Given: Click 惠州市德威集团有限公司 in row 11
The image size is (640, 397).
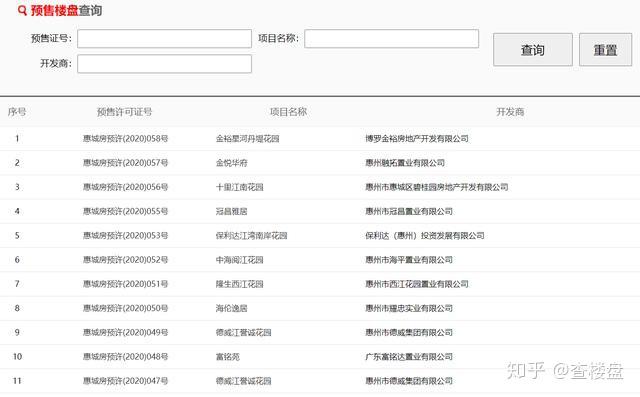Looking at the screenshot, I should click(x=409, y=381).
